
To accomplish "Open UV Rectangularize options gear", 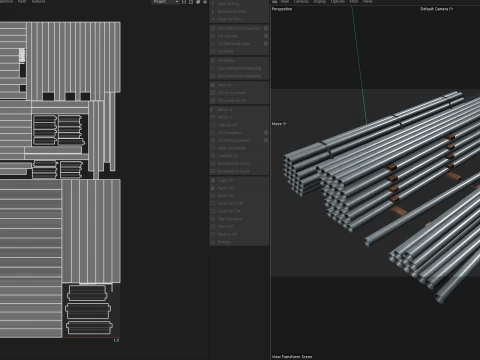I will [266, 140].
